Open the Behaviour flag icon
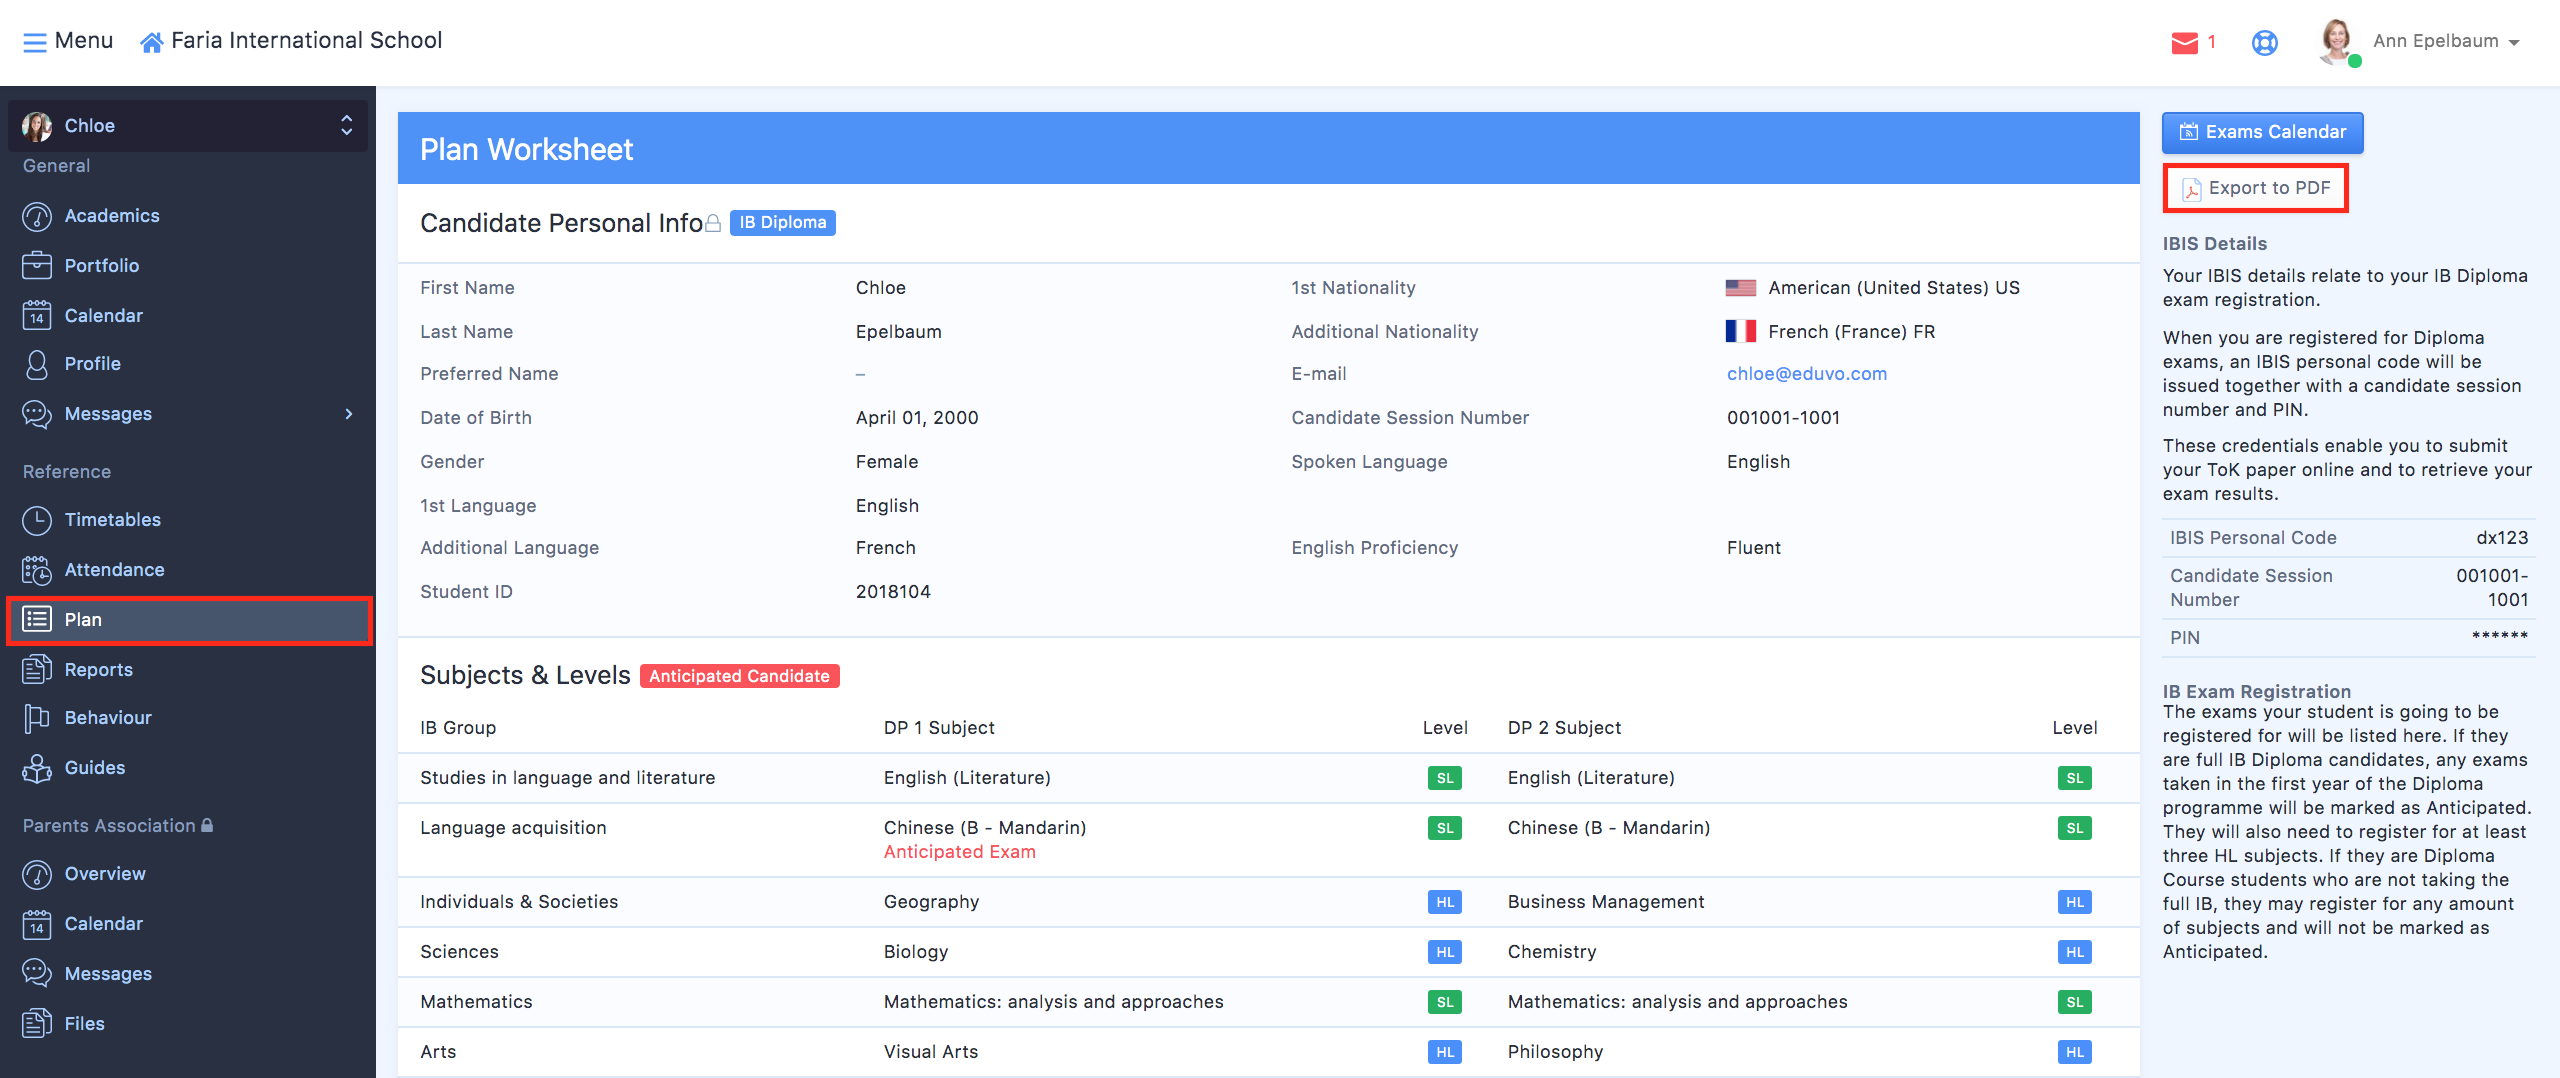 point(37,718)
